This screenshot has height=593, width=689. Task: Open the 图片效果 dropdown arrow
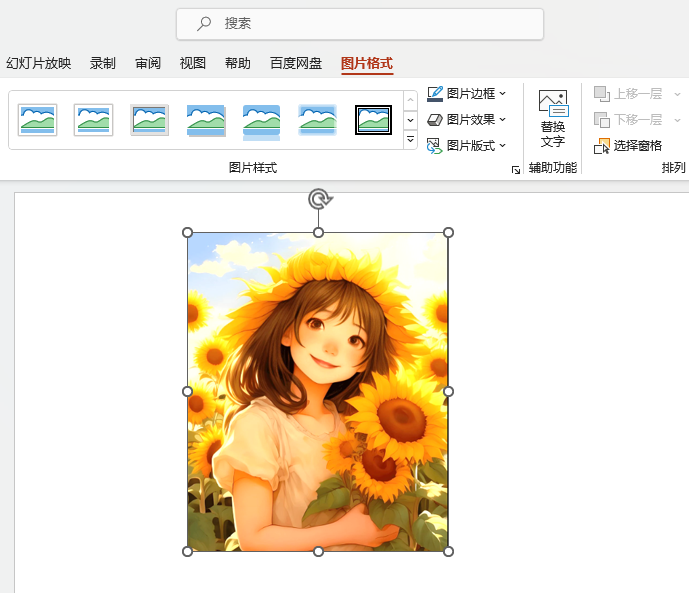[x=503, y=119]
